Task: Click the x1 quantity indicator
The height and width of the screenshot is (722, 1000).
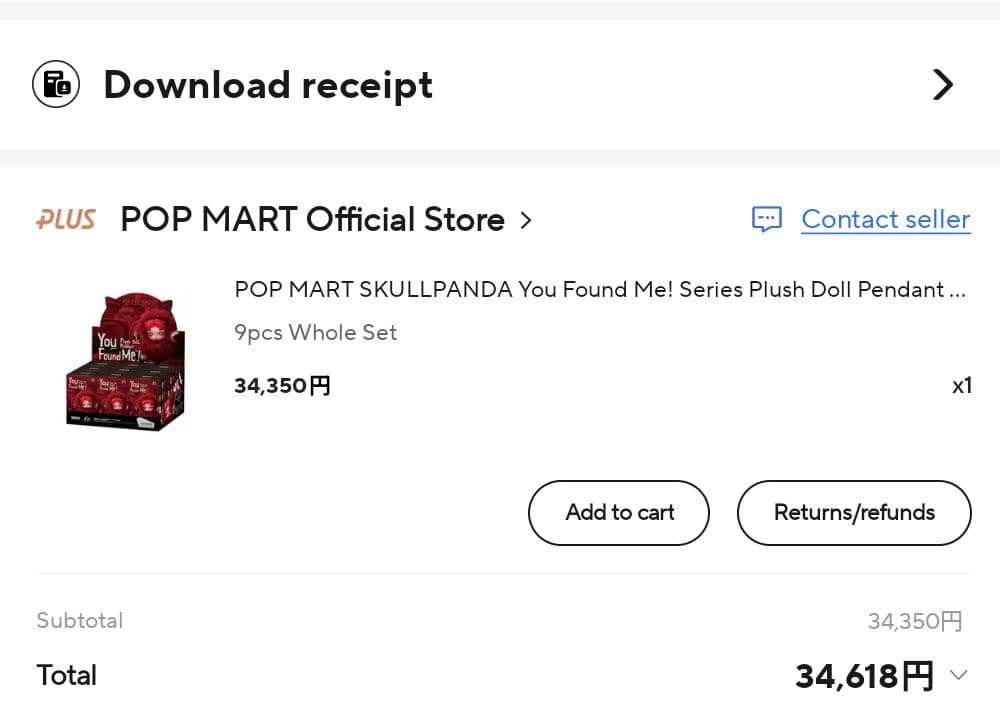Action: 961,386
